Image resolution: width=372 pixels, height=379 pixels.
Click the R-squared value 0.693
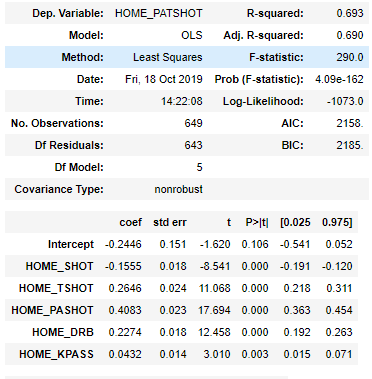click(350, 13)
